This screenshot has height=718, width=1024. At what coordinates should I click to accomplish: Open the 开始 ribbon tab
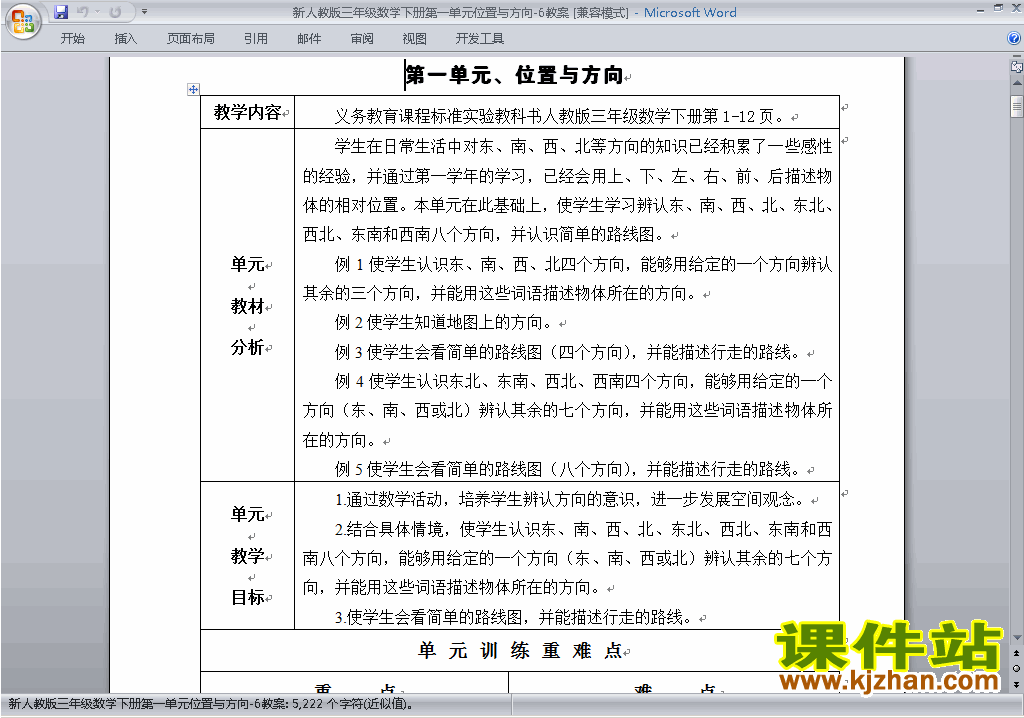[72, 39]
